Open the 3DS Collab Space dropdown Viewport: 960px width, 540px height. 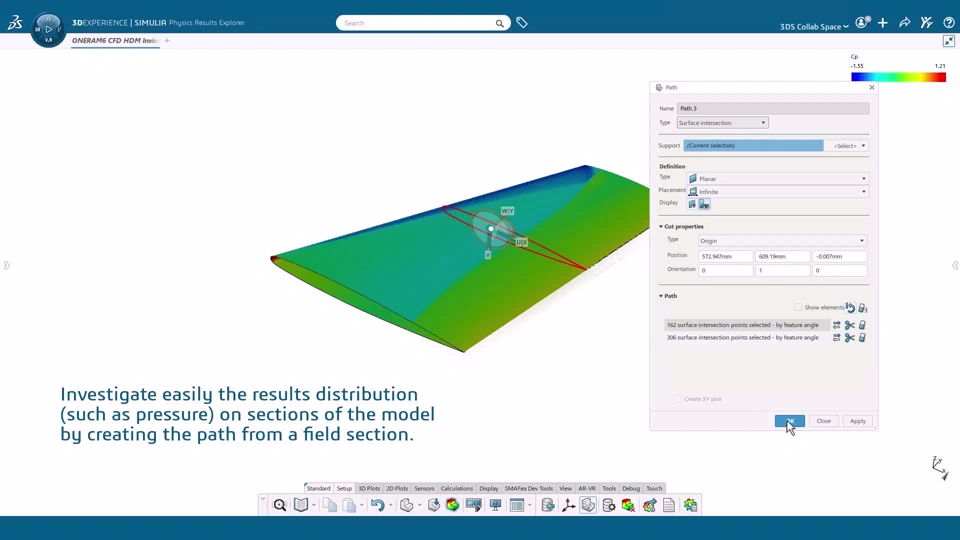[814, 26]
